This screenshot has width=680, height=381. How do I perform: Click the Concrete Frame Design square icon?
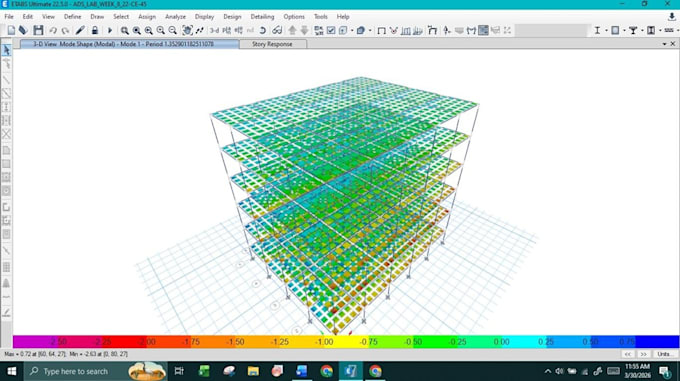(x=615, y=30)
